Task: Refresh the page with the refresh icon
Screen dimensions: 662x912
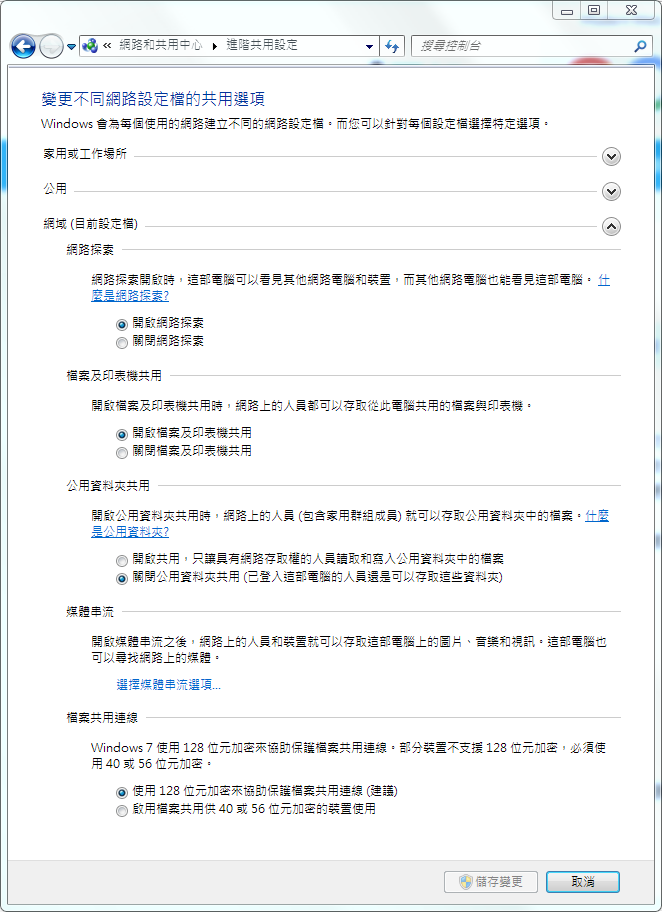Action: click(392, 46)
